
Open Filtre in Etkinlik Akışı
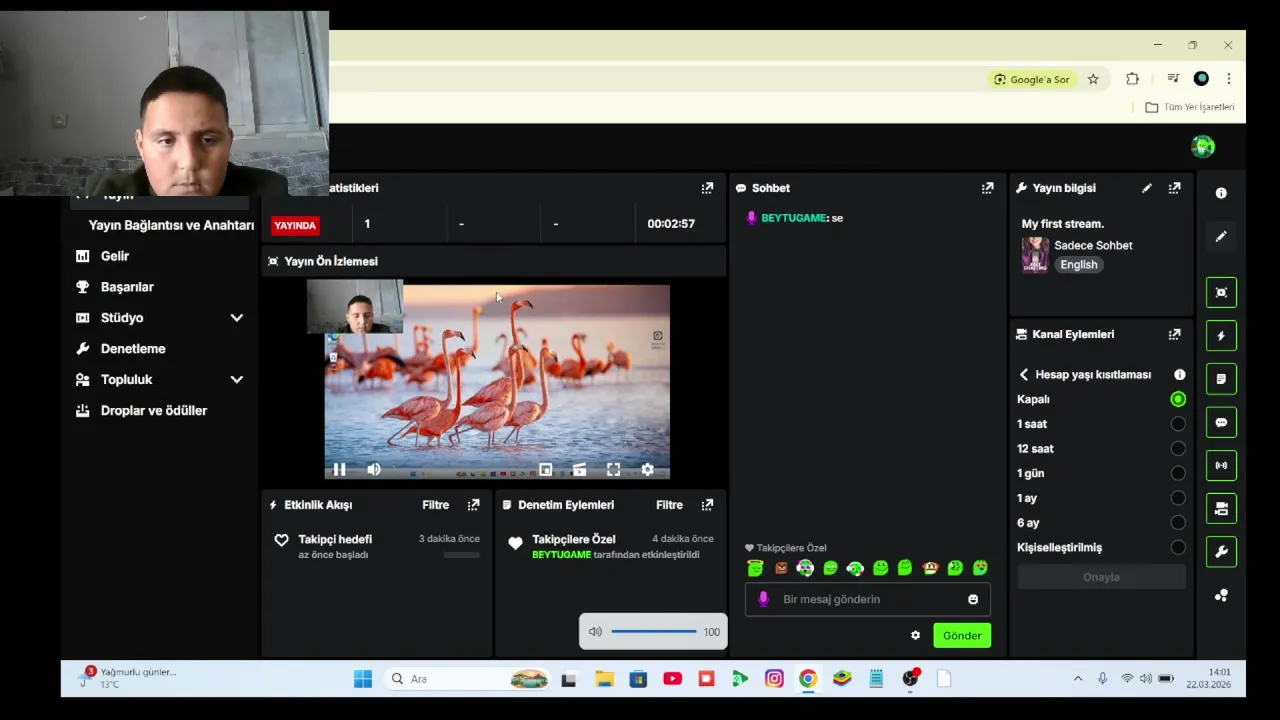pos(435,505)
